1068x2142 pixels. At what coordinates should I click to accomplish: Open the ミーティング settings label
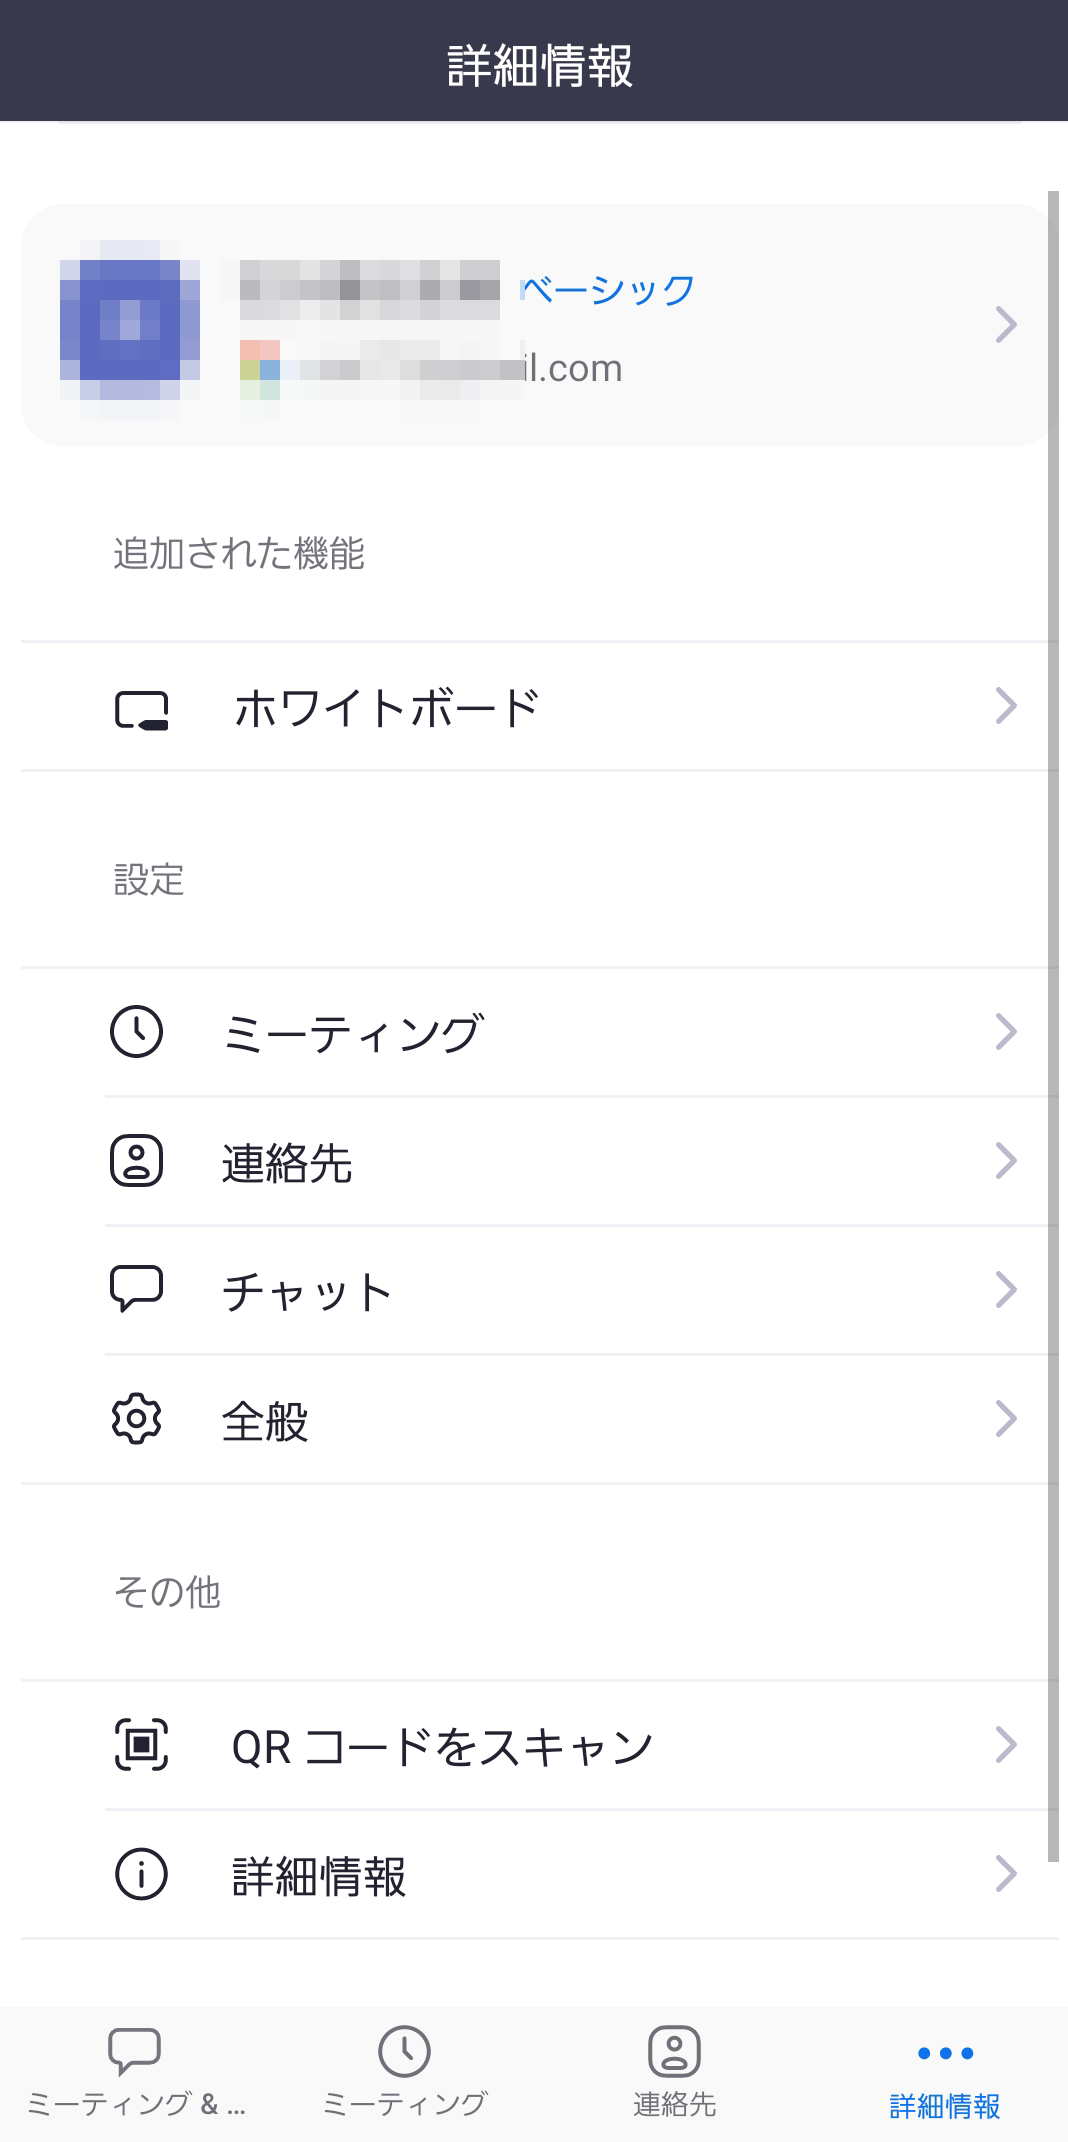click(x=352, y=1034)
